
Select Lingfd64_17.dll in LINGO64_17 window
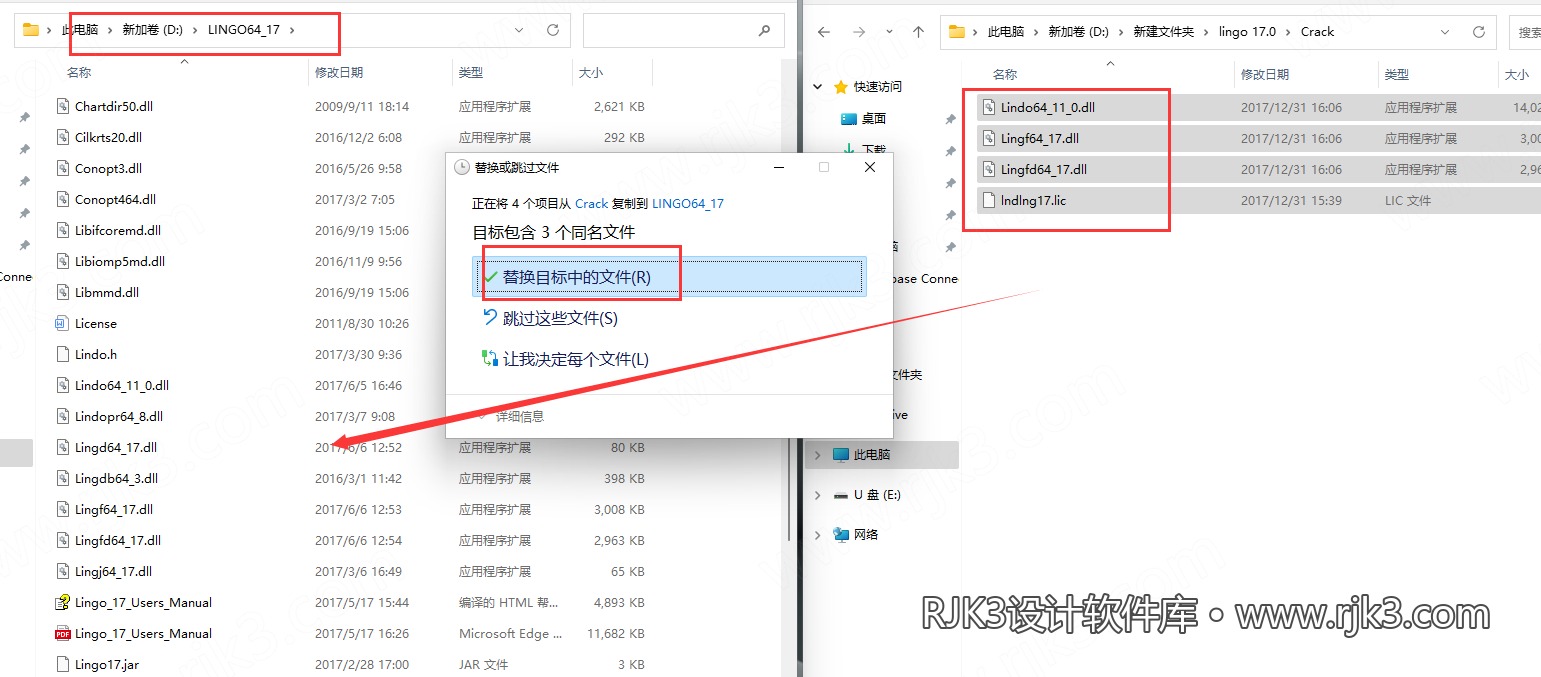click(118, 540)
